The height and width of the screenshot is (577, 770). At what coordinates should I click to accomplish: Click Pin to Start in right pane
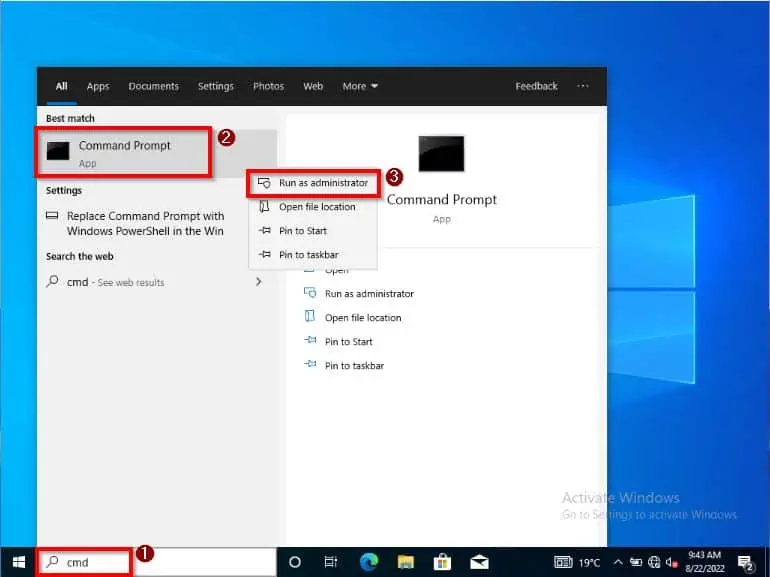[338, 342]
